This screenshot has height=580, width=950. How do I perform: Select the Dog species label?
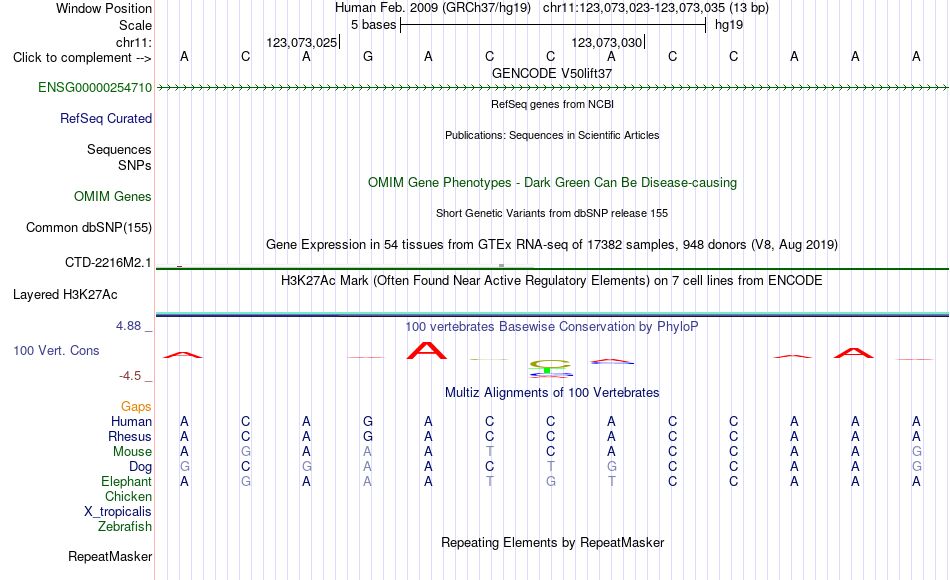[140, 467]
